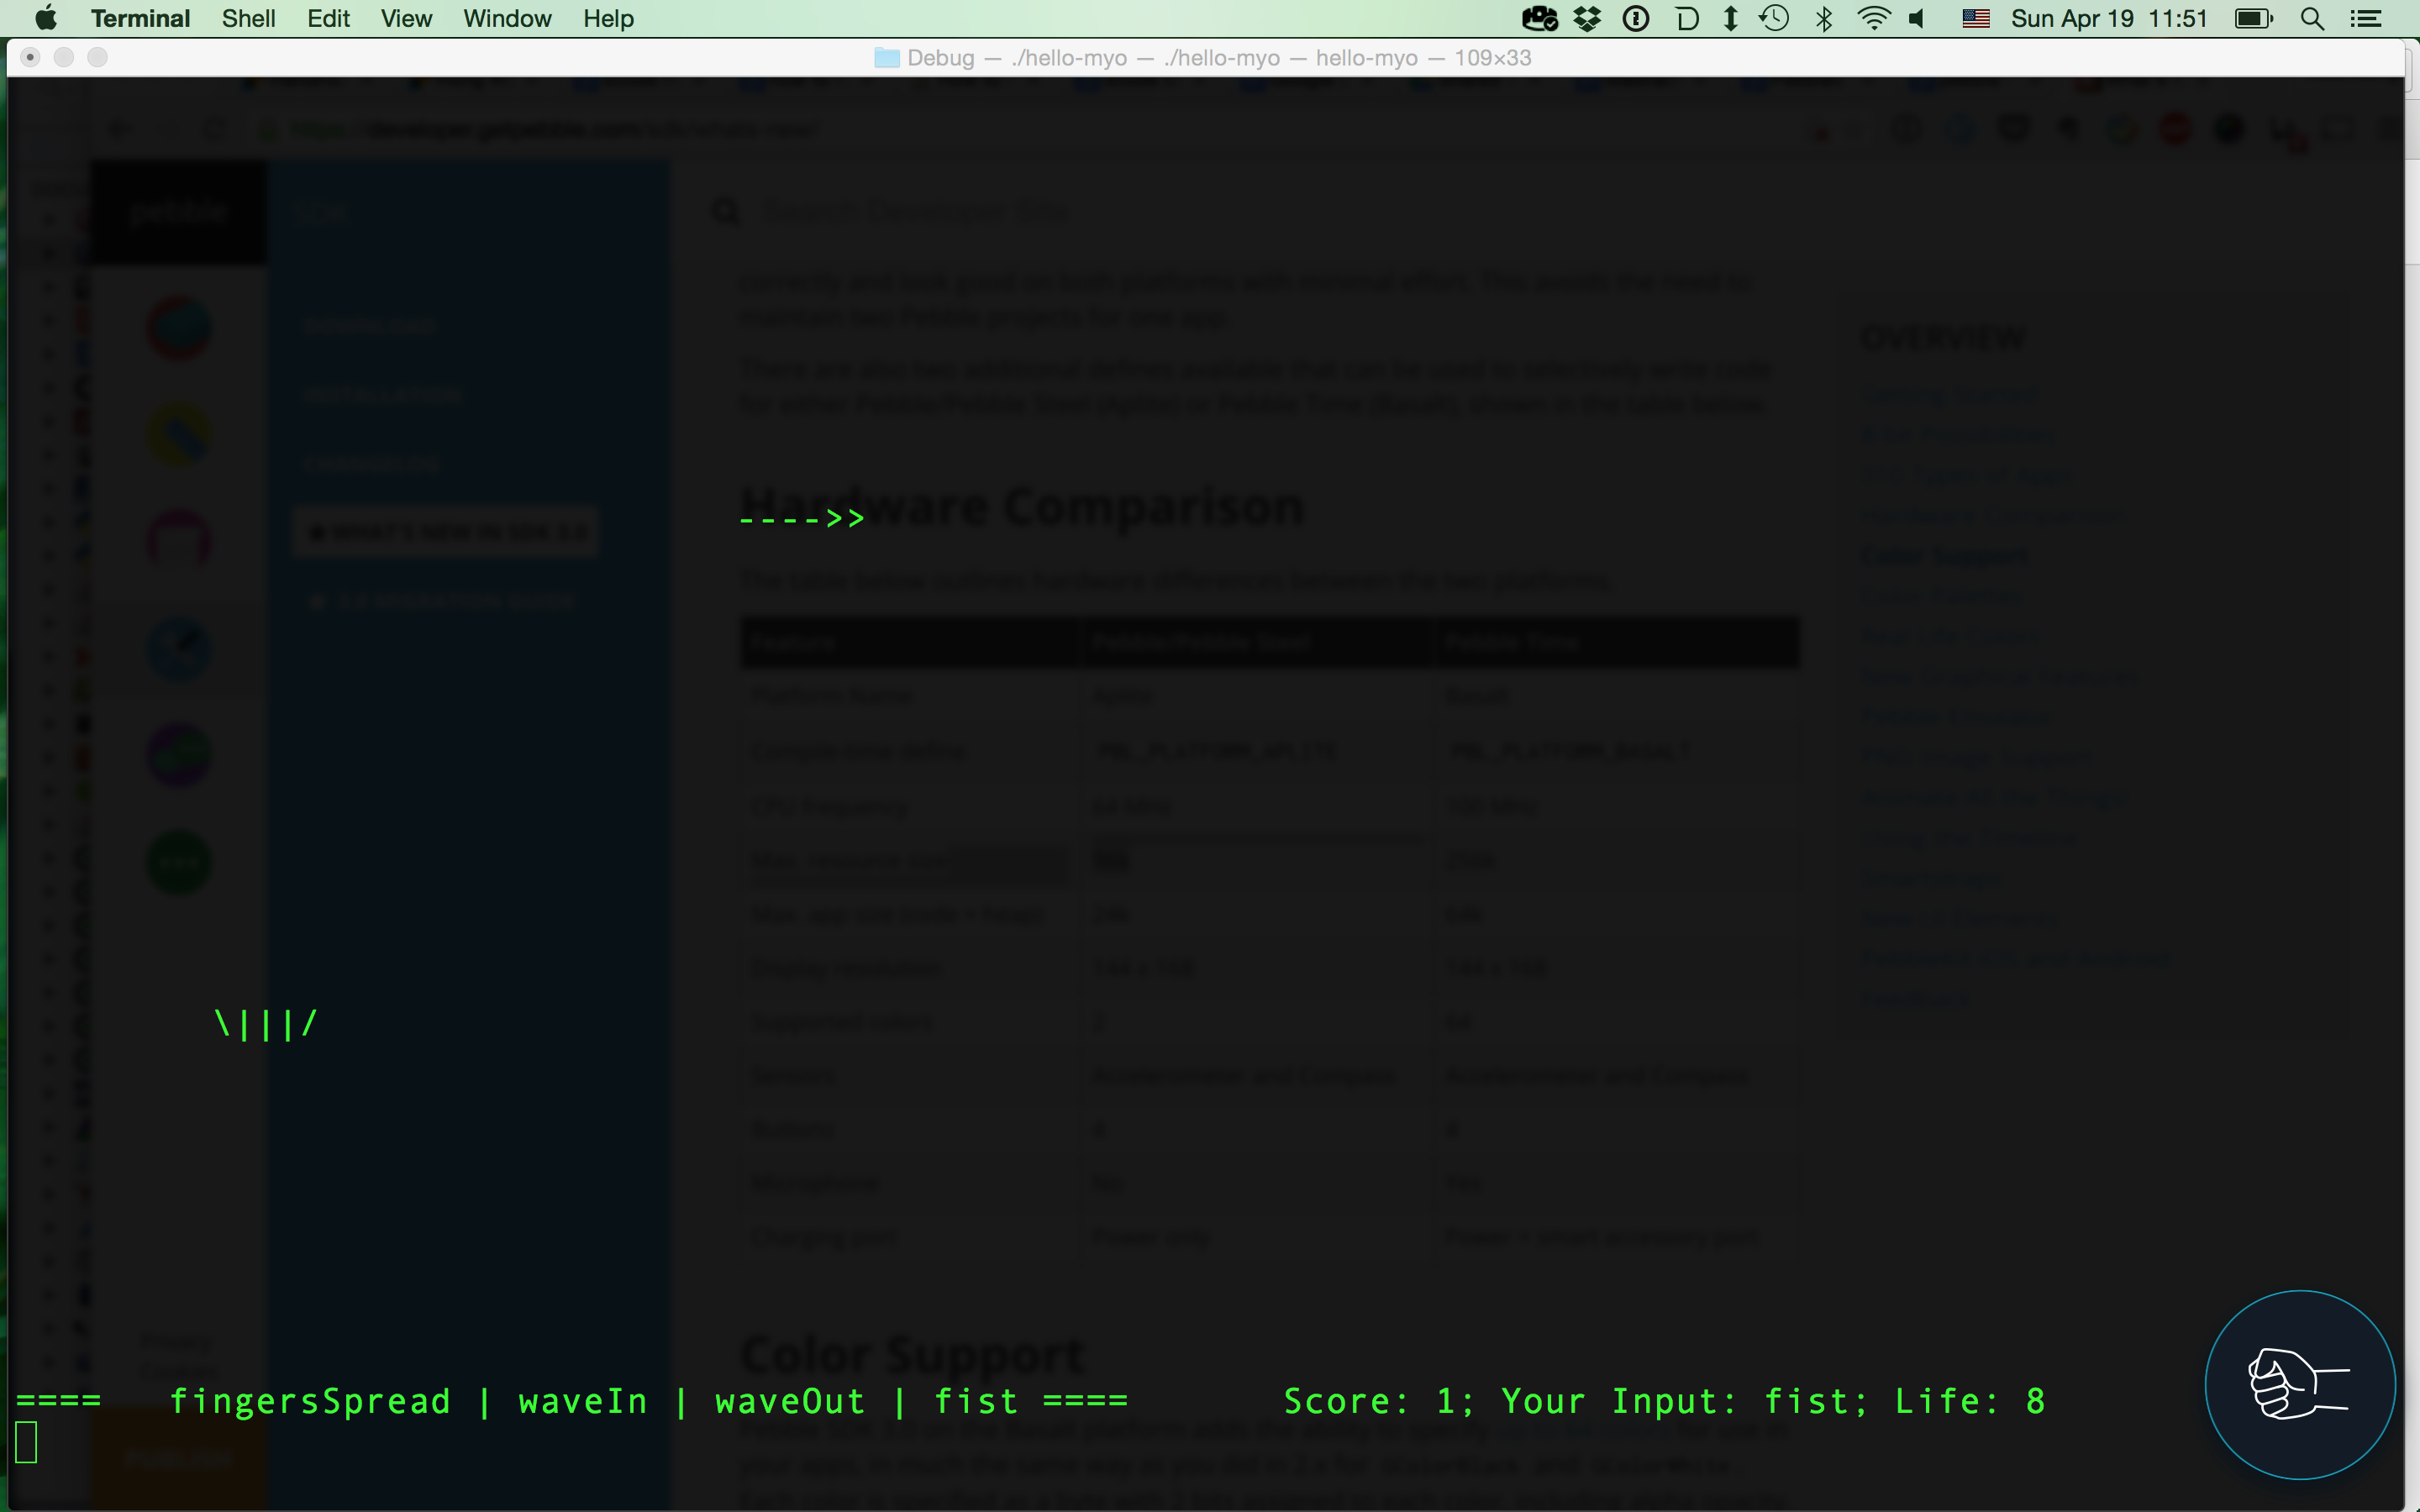This screenshot has height=1512, width=2420.
Task: Click the Dropbox menu bar icon
Action: (1587, 18)
